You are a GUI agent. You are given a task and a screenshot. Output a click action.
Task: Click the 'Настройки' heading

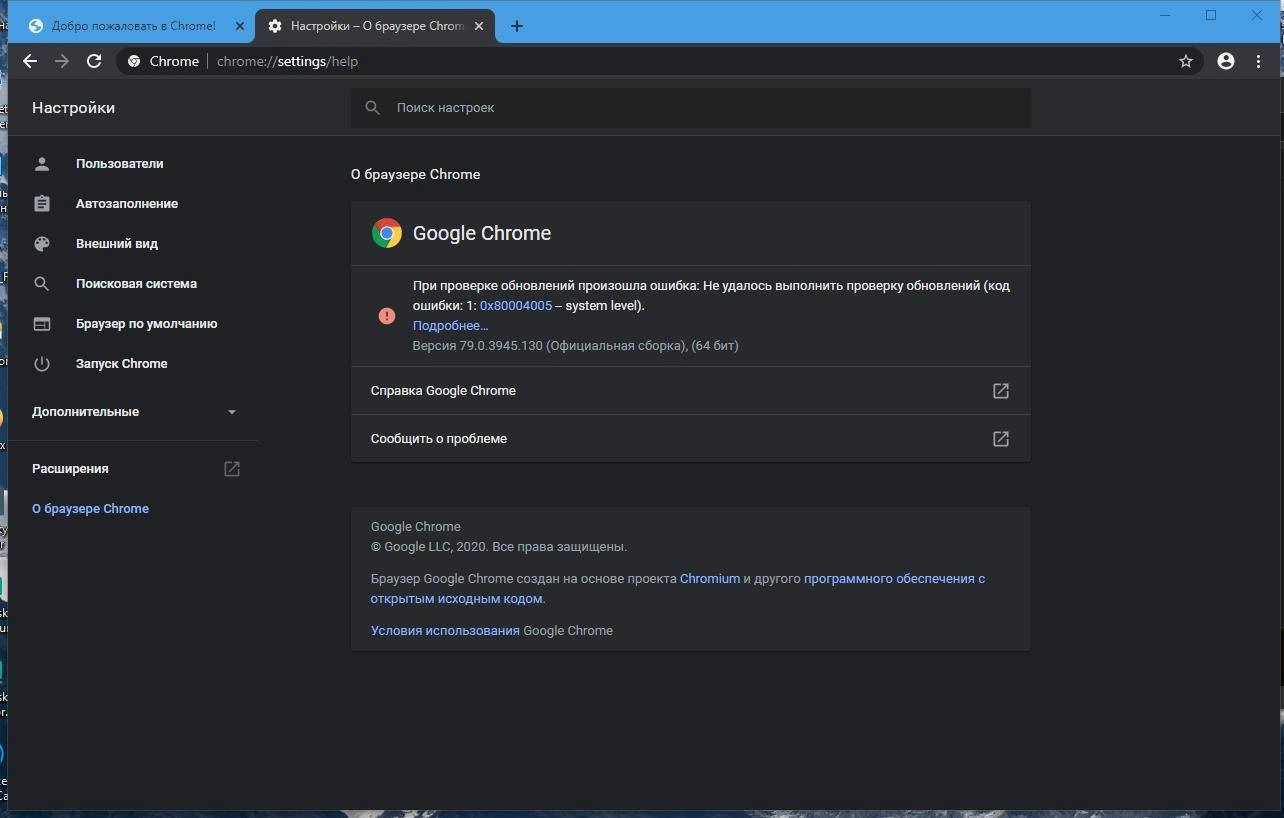[73, 107]
